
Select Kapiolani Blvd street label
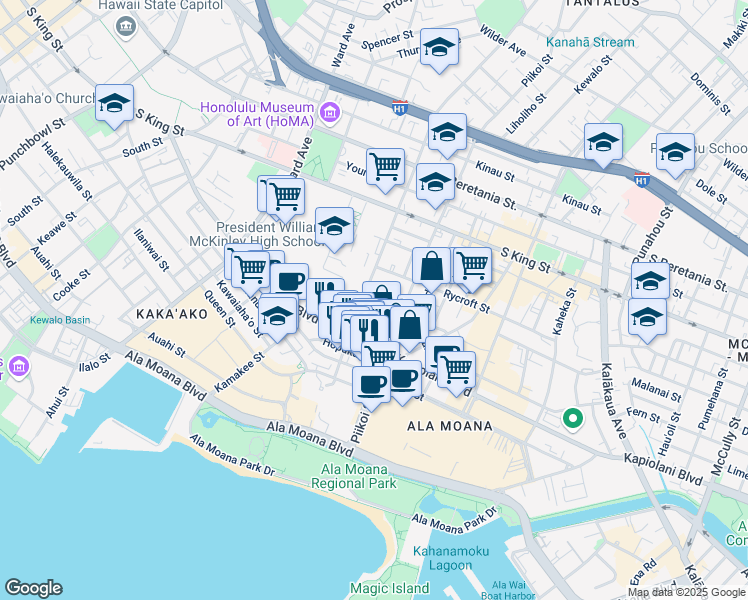click(664, 469)
